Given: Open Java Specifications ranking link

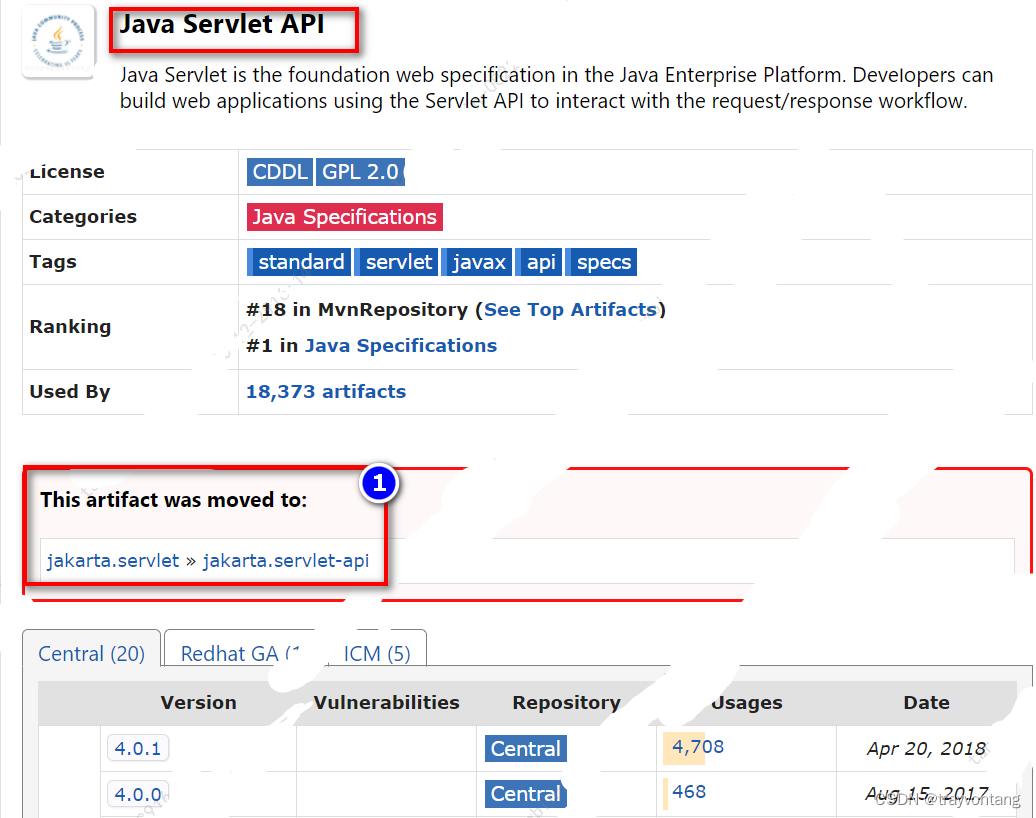Looking at the screenshot, I should click(x=400, y=346).
